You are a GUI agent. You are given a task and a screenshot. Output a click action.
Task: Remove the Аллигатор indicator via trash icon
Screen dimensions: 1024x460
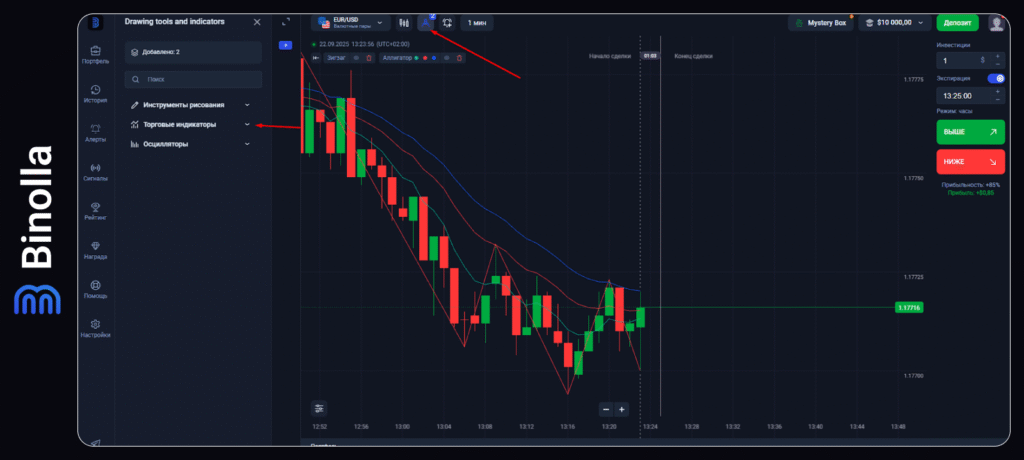coord(459,58)
